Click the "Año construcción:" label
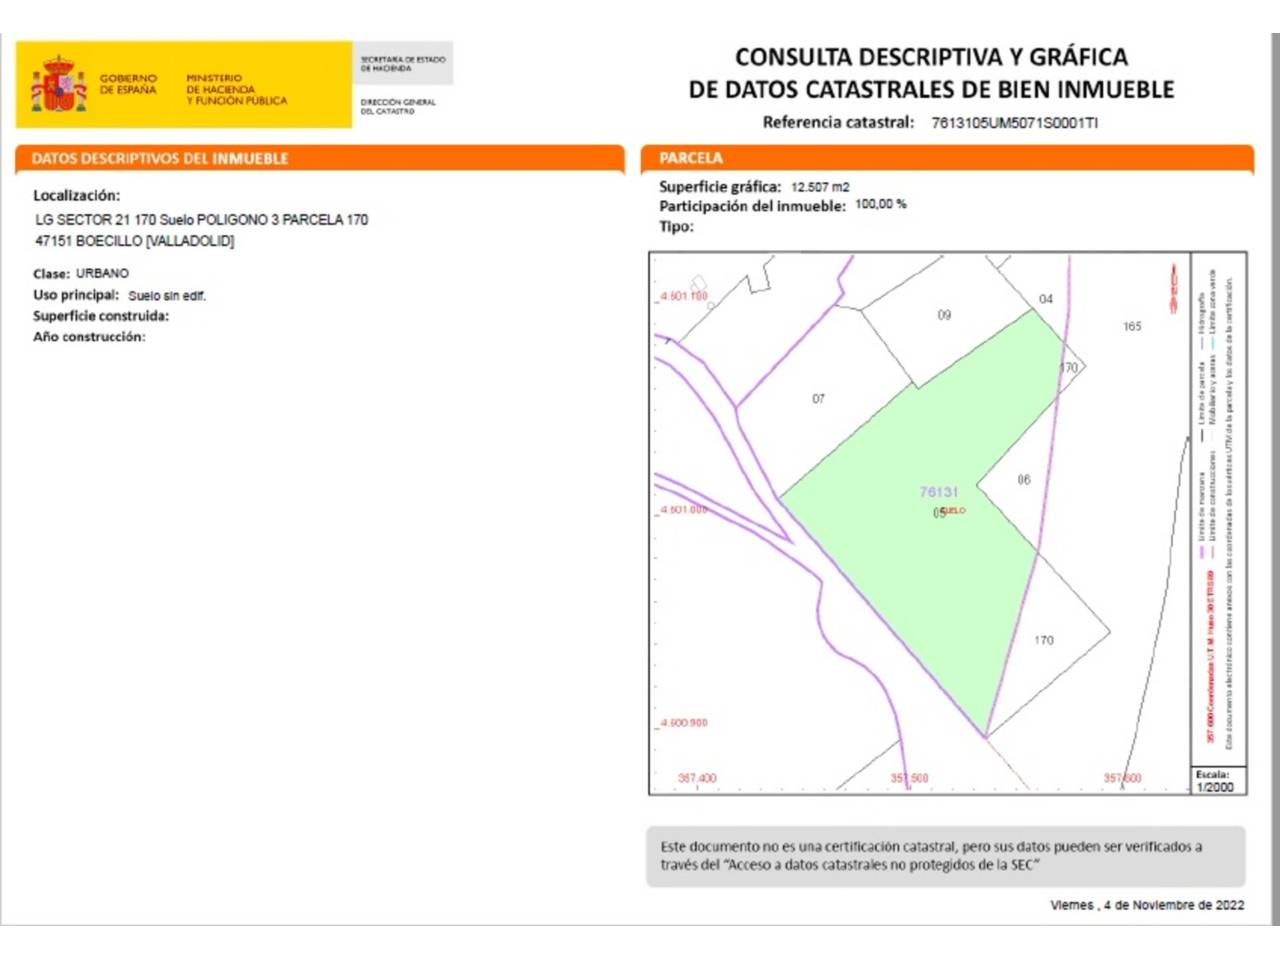 [x=89, y=337]
